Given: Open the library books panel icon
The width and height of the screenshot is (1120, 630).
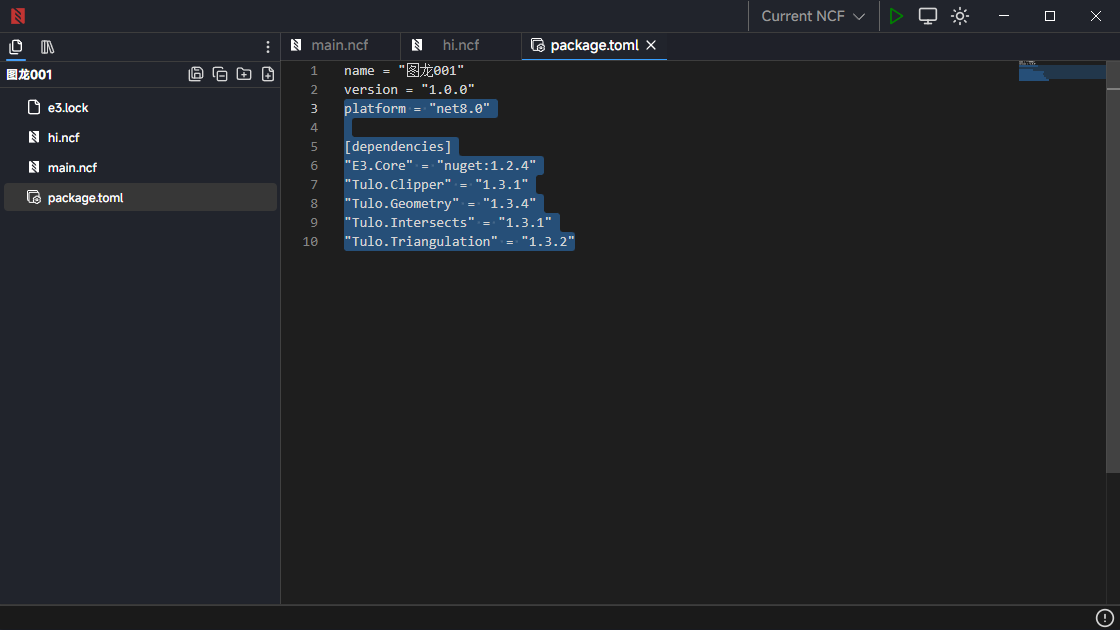Looking at the screenshot, I should (x=47, y=47).
